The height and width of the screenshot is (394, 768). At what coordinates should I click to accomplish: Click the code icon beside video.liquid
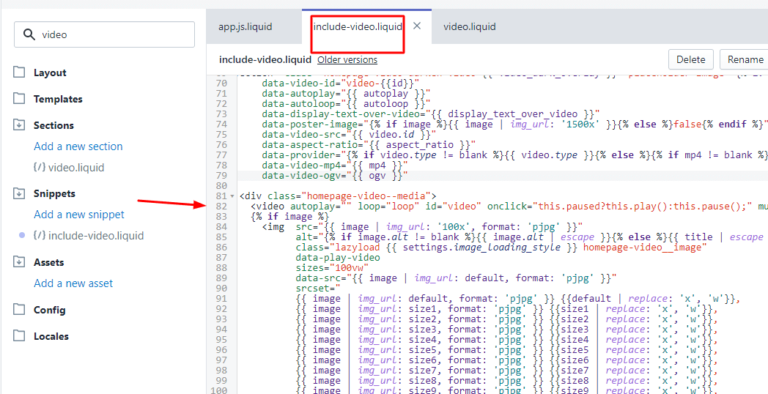(40, 168)
